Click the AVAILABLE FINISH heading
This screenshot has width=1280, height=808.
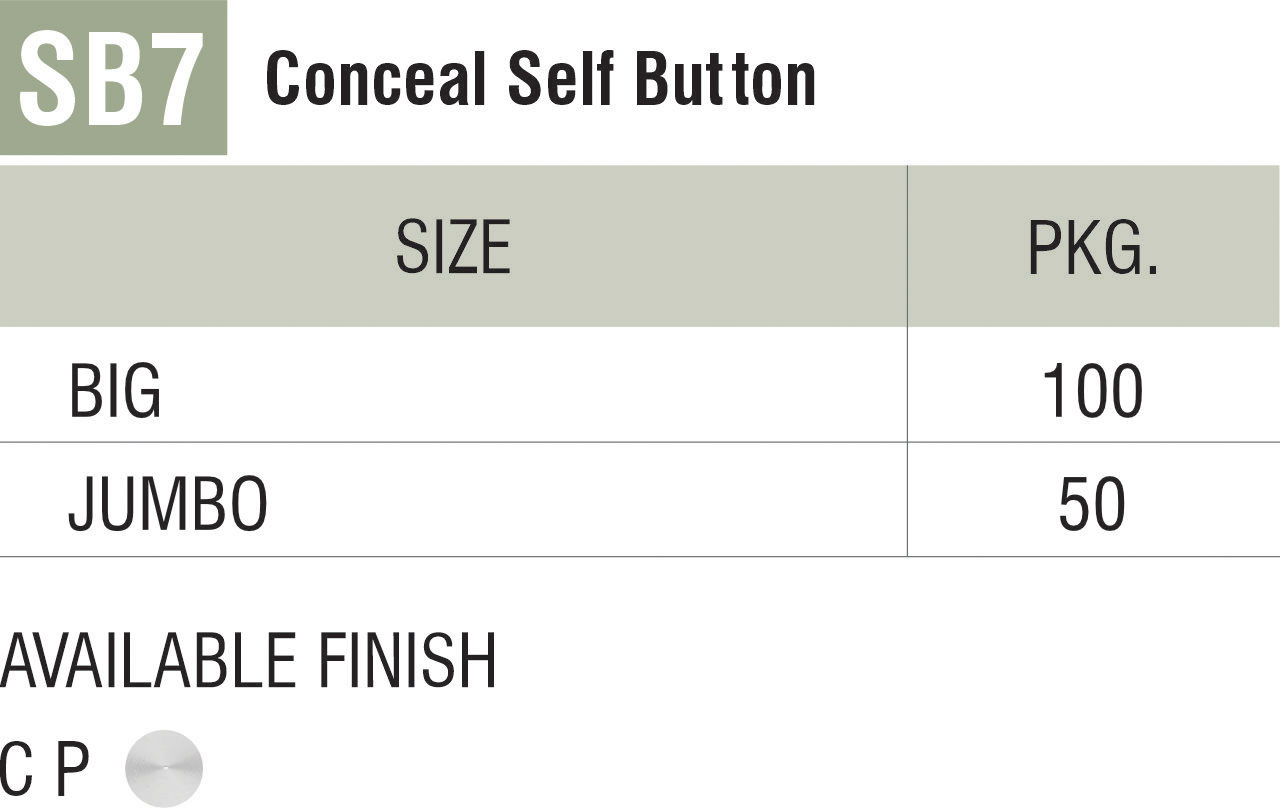point(248,661)
